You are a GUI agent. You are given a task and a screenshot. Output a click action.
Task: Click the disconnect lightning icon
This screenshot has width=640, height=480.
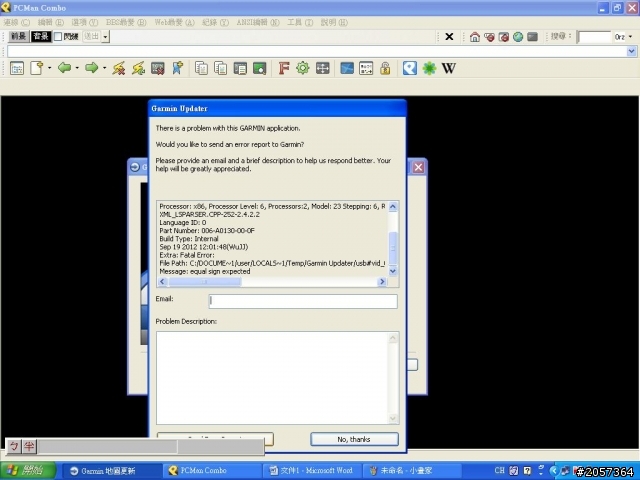118,68
